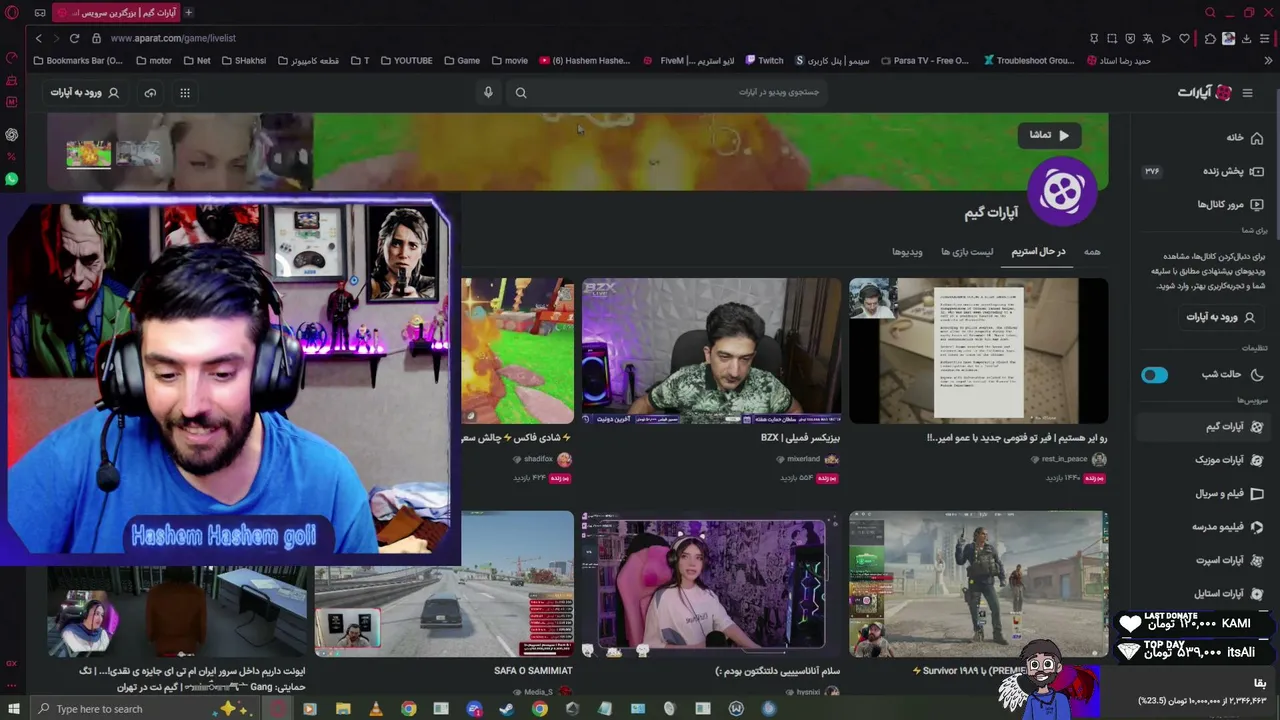Image resolution: width=1280 pixels, height=720 pixels.
Task: Click the heart icon in address bar
Action: click(x=1184, y=38)
